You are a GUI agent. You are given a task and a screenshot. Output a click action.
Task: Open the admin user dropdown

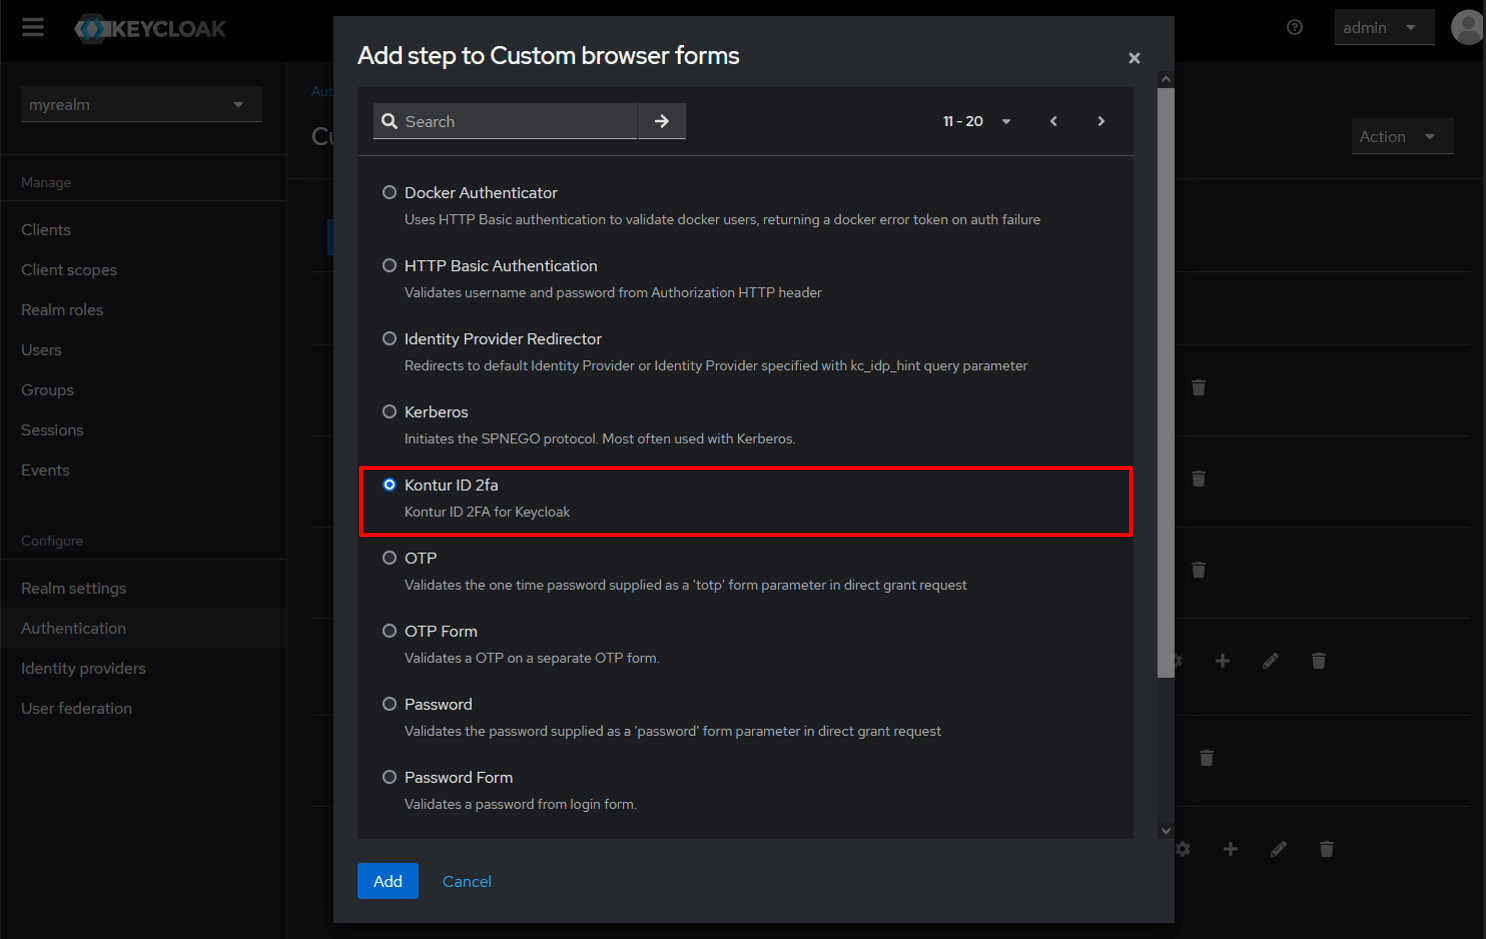(x=1384, y=27)
